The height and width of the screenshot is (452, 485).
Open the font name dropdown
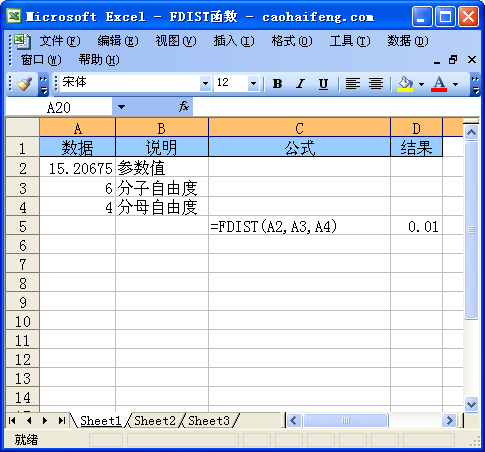click(205, 83)
